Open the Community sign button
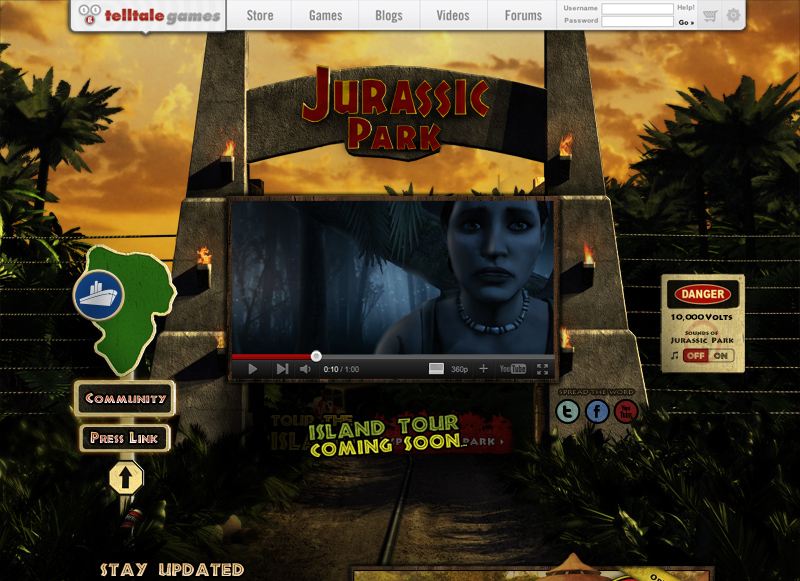Viewport: 800px width, 581px height. [126, 398]
